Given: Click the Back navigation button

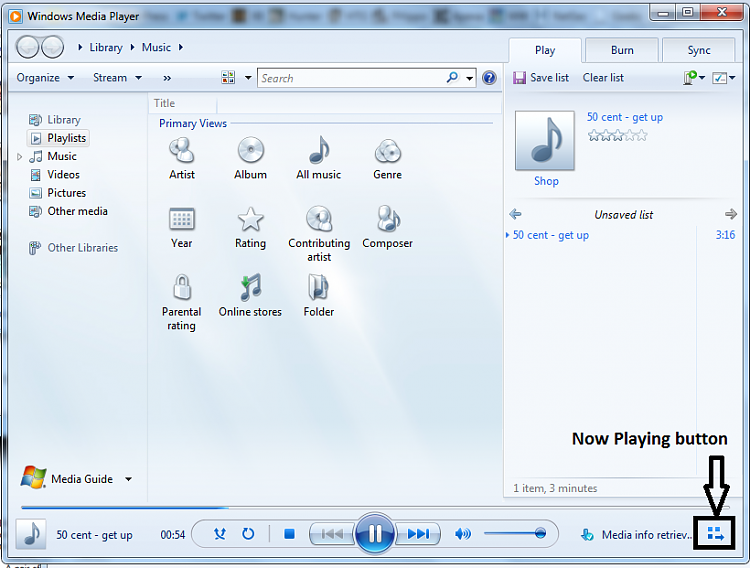Looking at the screenshot, I should click(x=28, y=47).
